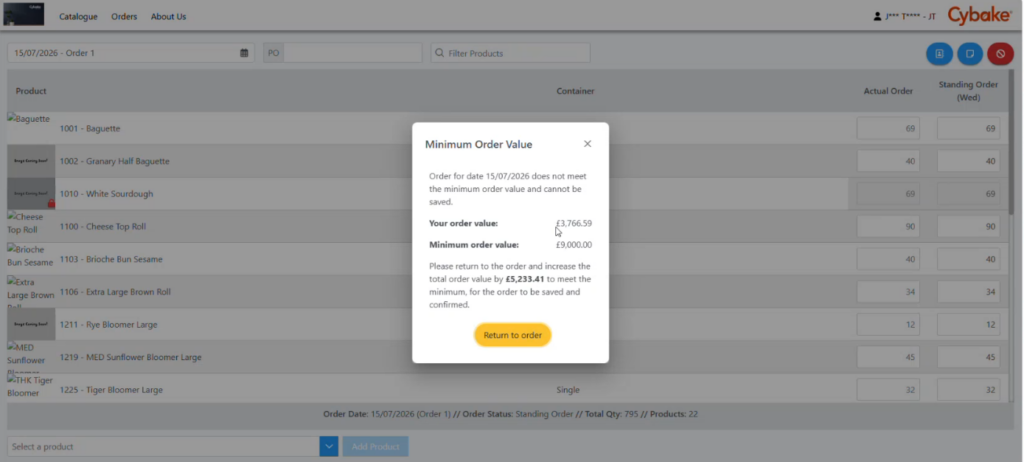
Task: Select the 1106 - Extra Large Brown Roll row
Action: point(507,291)
